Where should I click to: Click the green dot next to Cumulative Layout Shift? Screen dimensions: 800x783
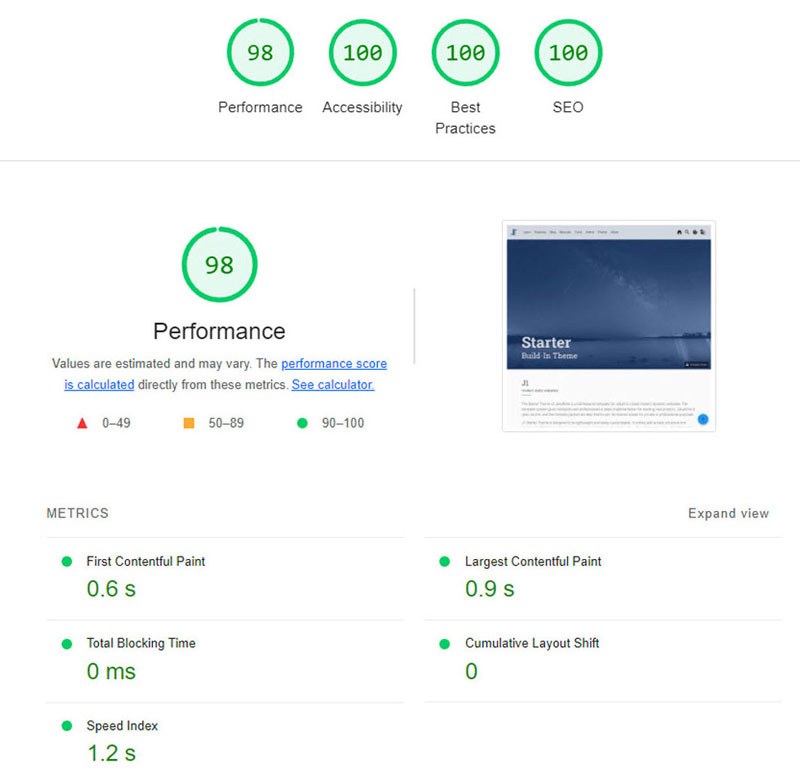(x=445, y=644)
